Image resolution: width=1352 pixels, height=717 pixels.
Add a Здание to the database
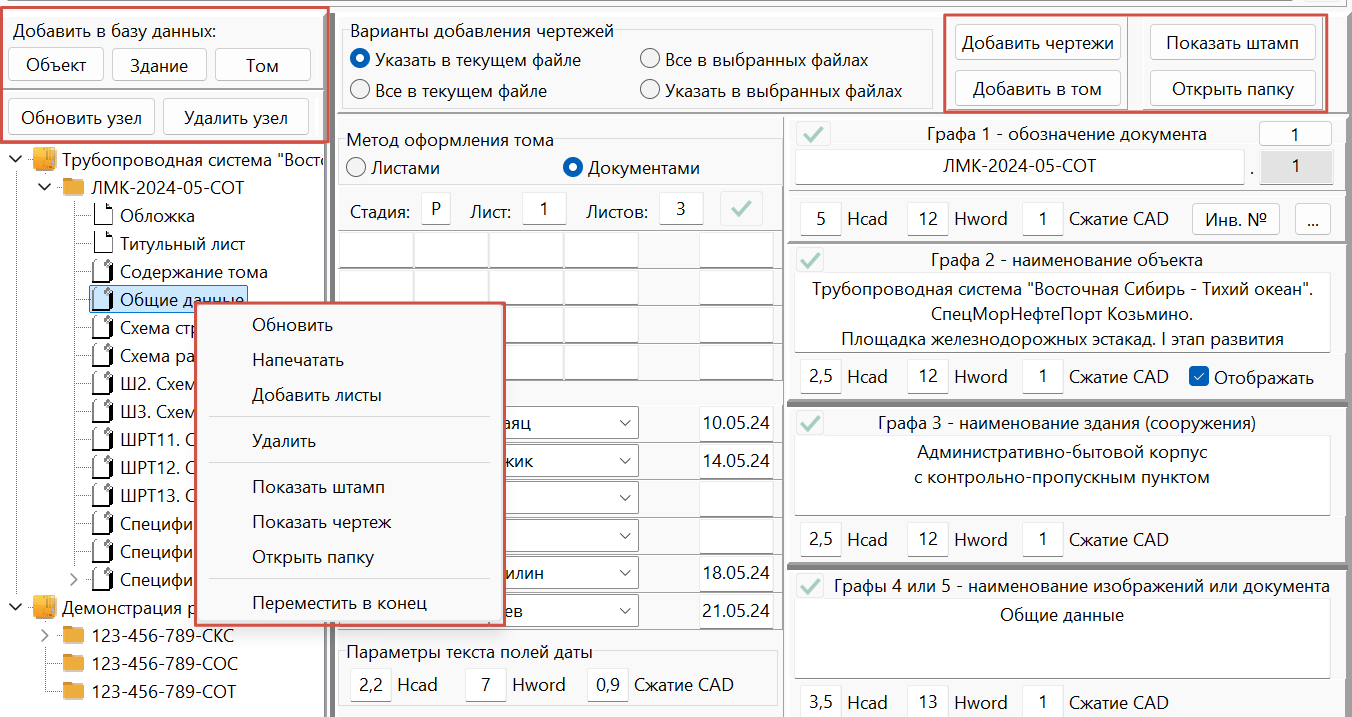pos(159,66)
